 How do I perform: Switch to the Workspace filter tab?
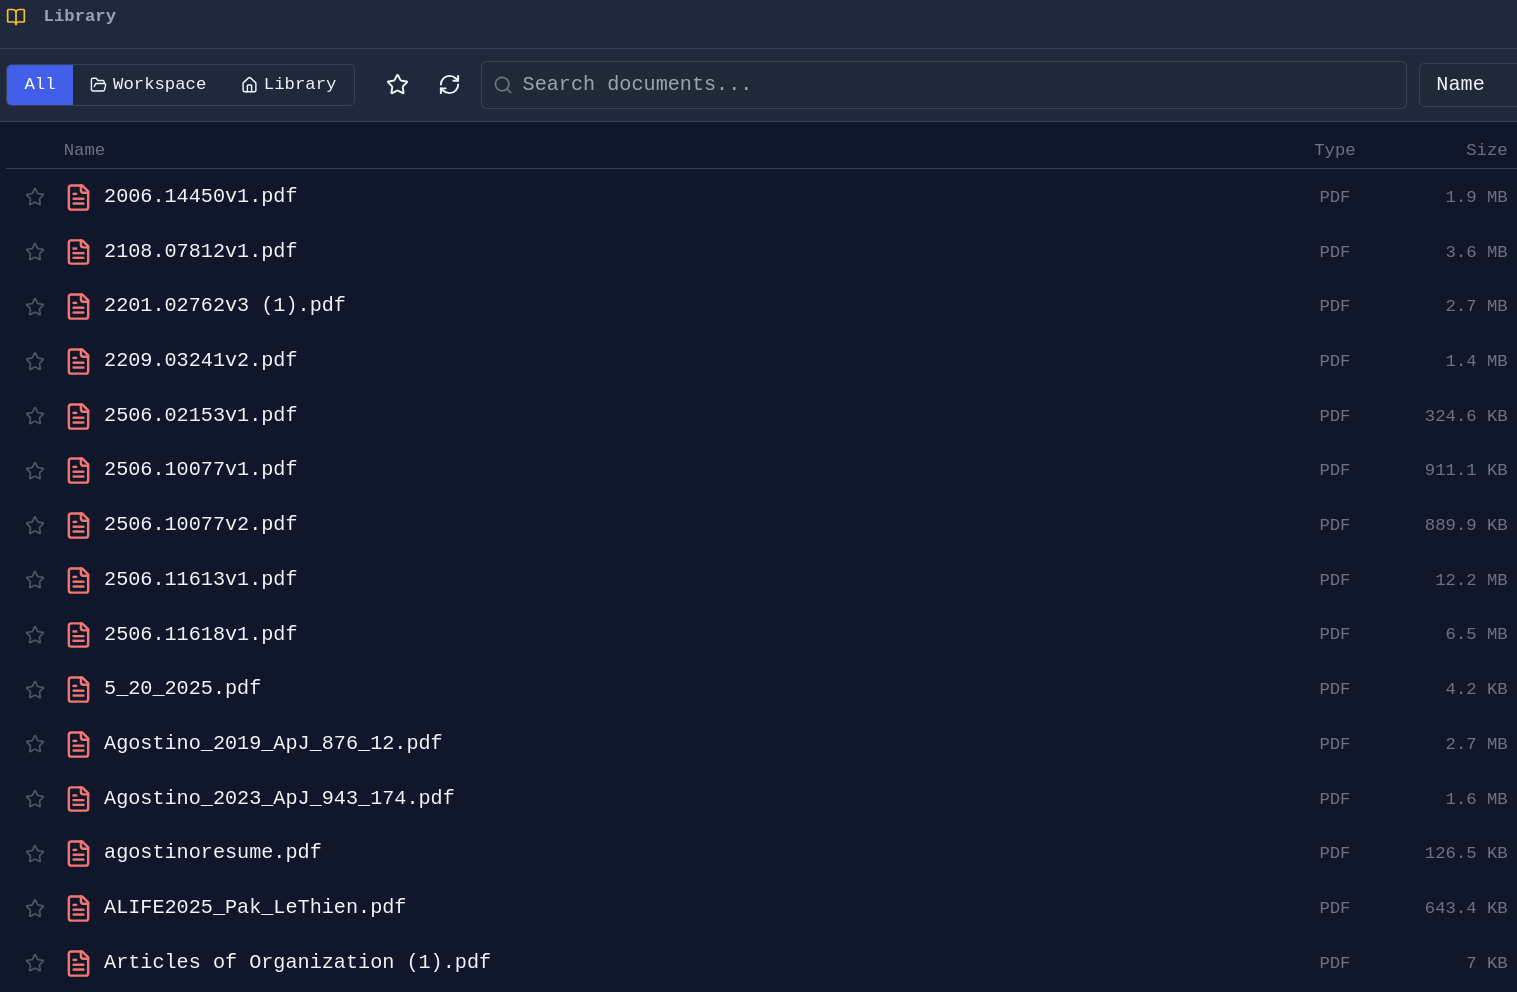tap(148, 85)
